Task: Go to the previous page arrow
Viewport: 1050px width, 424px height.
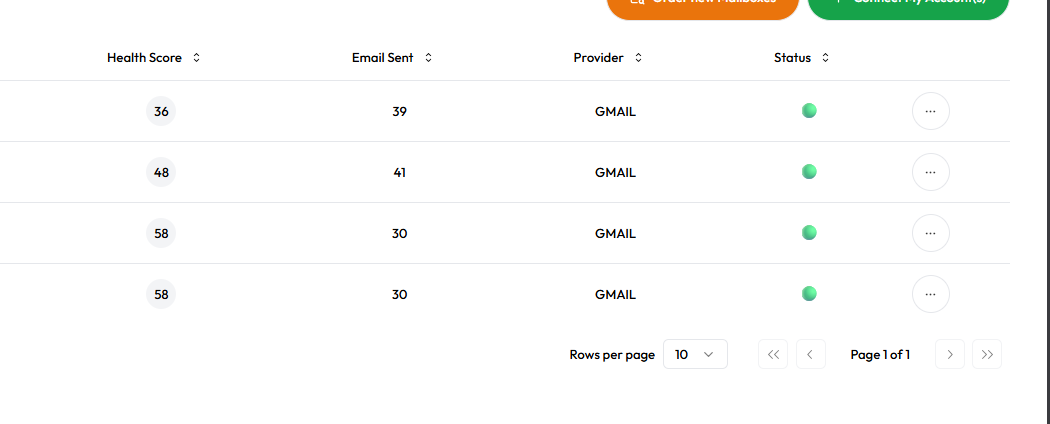Action: (810, 354)
